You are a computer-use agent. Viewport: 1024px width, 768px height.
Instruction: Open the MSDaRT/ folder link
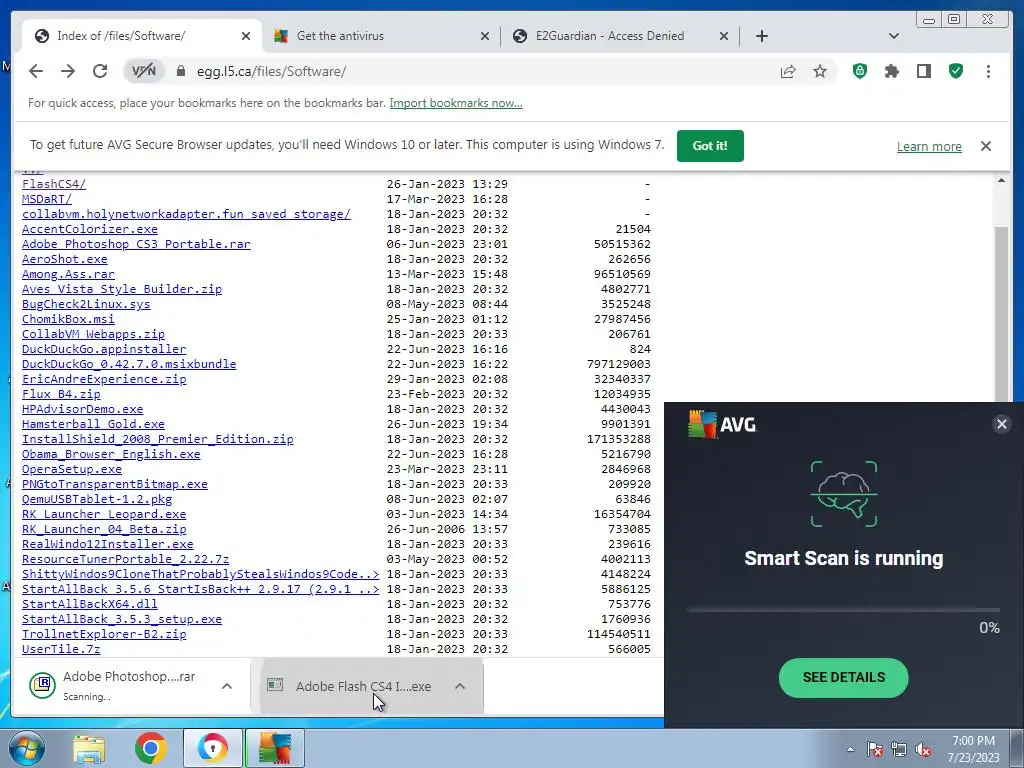(46, 199)
